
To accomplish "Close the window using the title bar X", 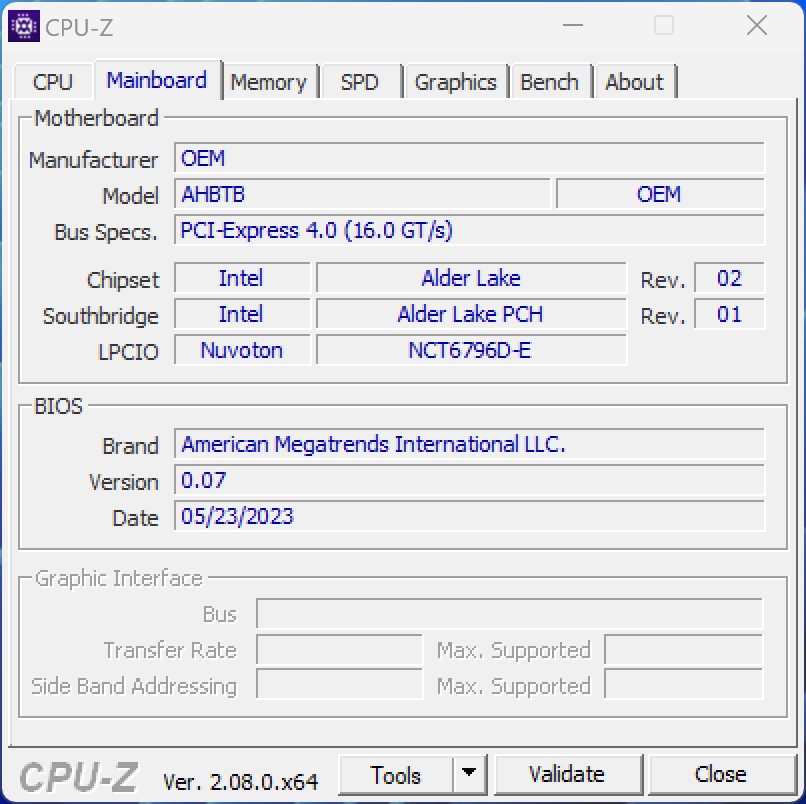I will (756, 27).
